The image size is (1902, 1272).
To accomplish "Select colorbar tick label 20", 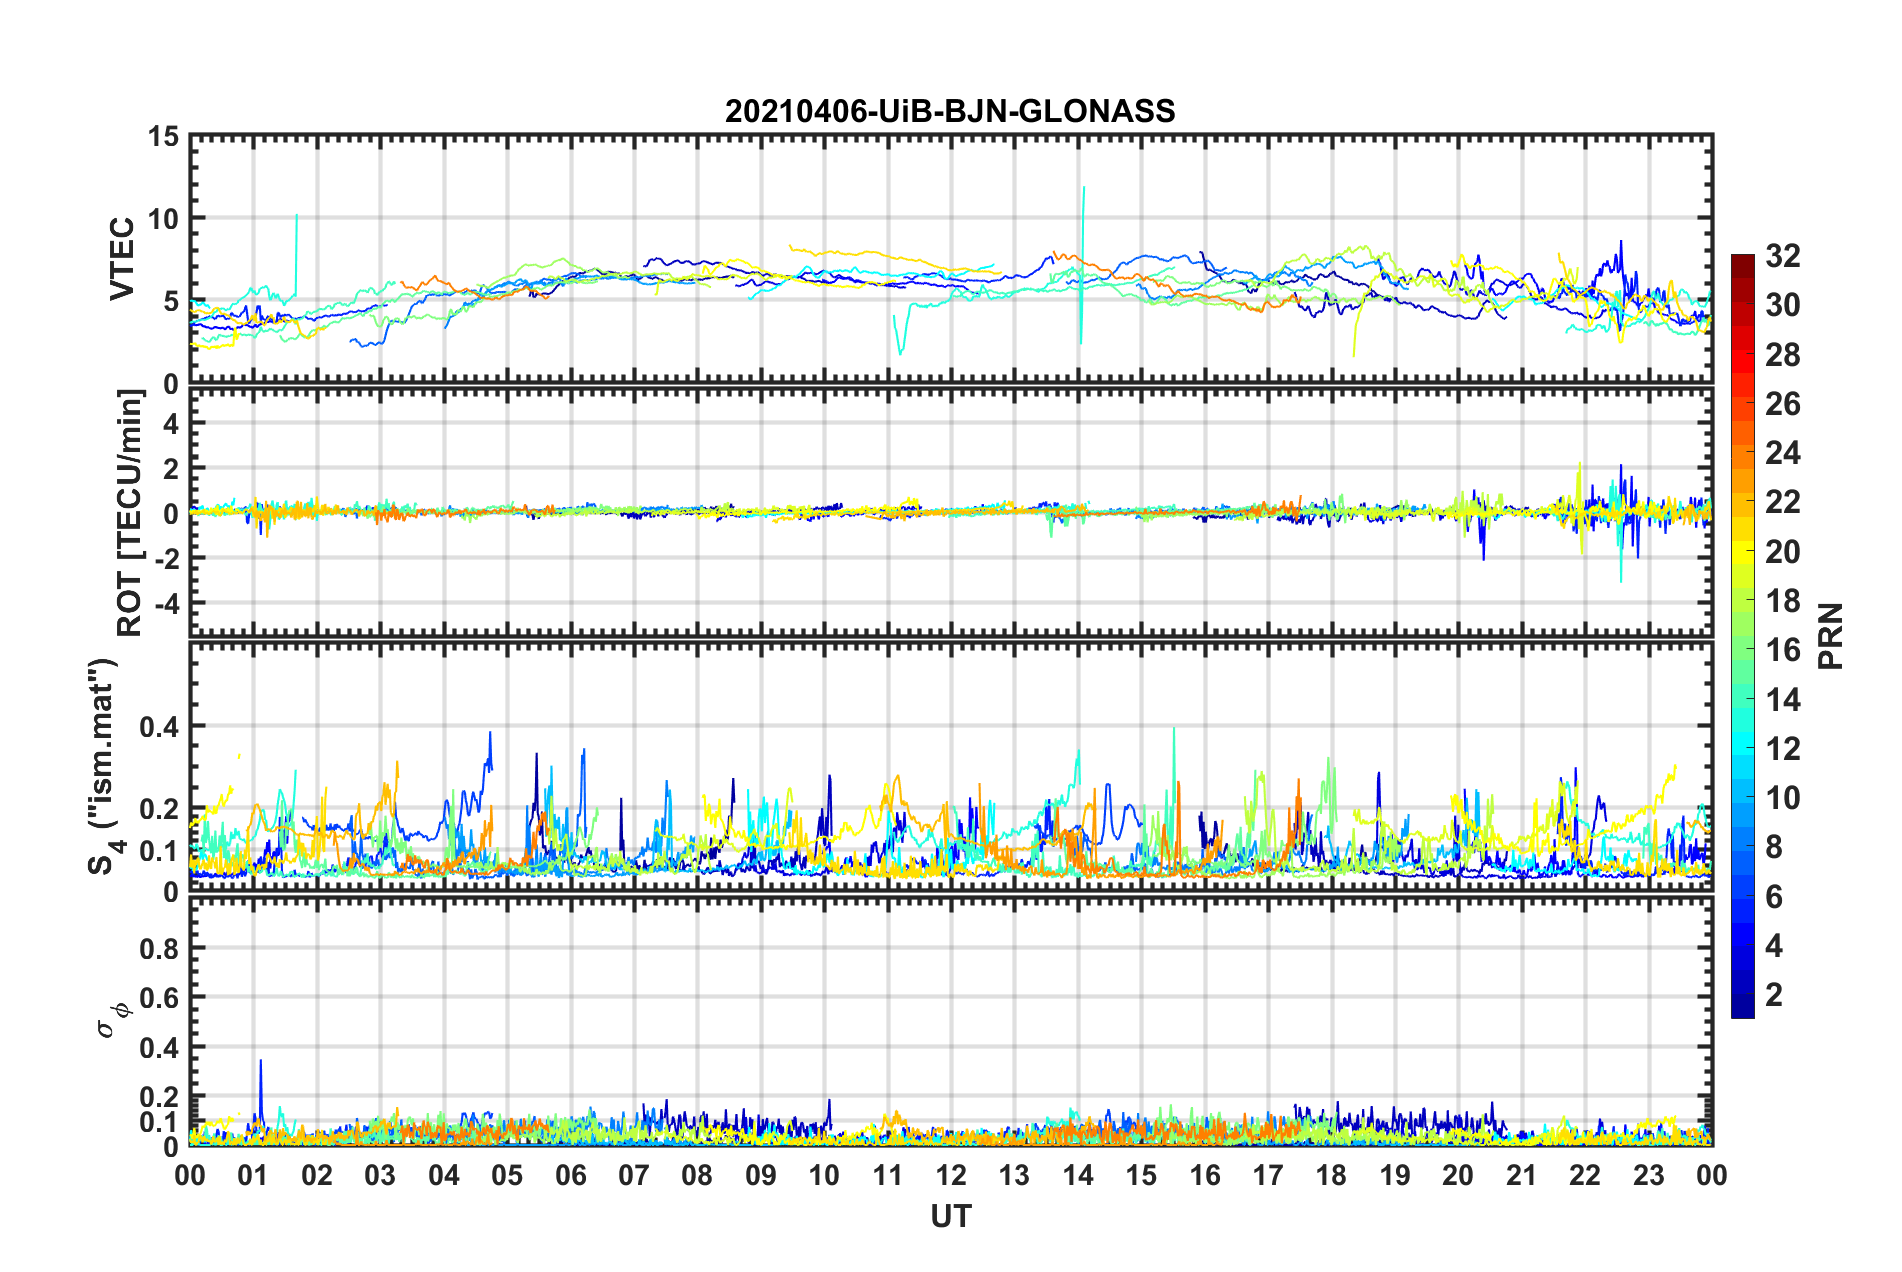I will (1783, 552).
